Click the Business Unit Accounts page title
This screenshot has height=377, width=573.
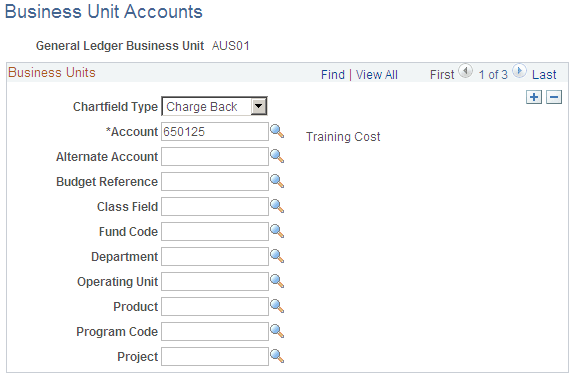104,11
